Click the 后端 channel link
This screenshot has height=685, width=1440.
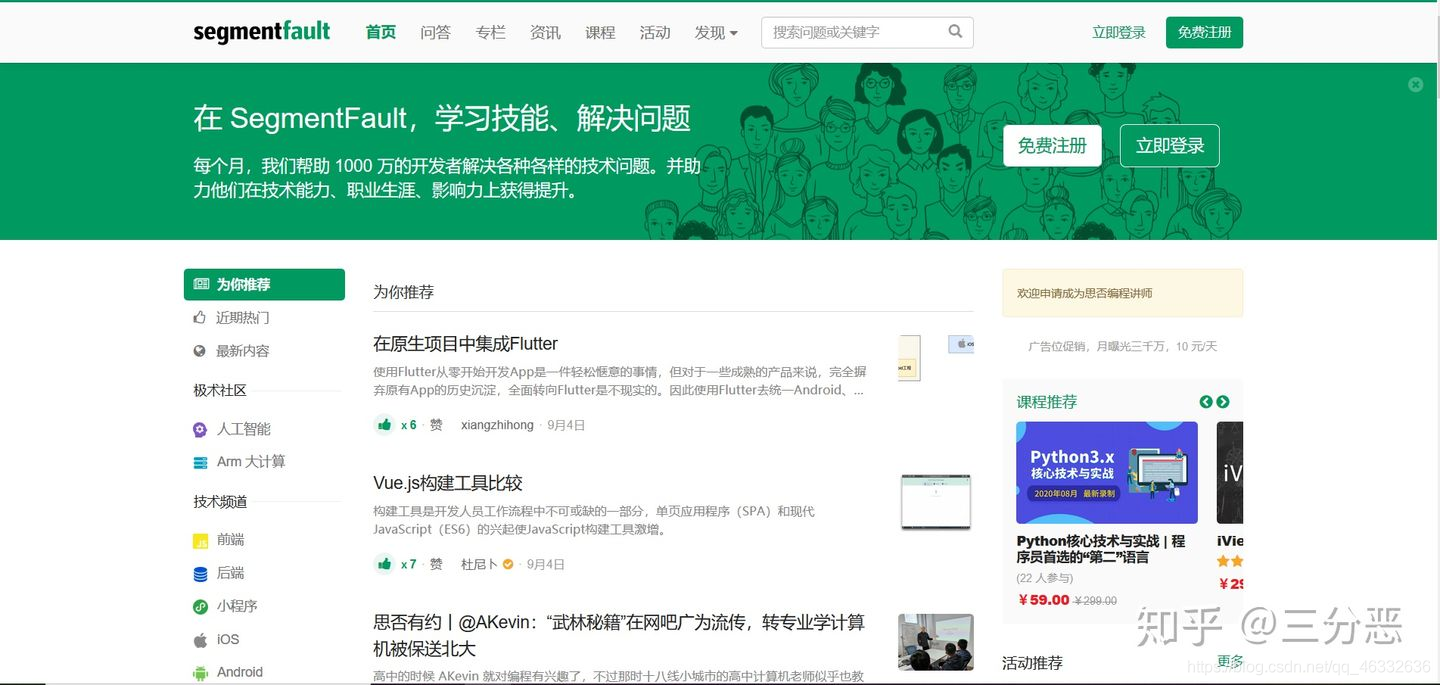230,573
